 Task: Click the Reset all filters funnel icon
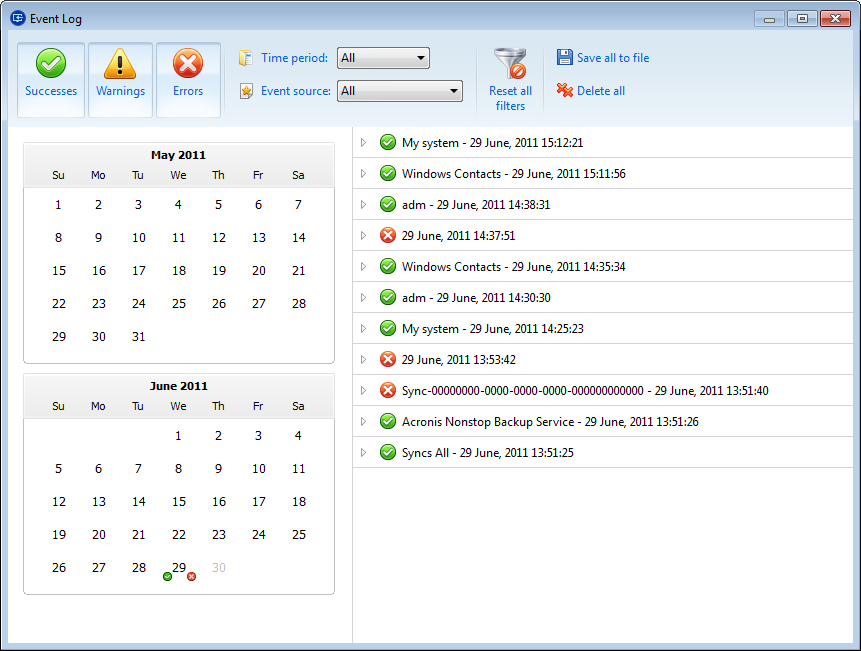pyautogui.click(x=510, y=64)
